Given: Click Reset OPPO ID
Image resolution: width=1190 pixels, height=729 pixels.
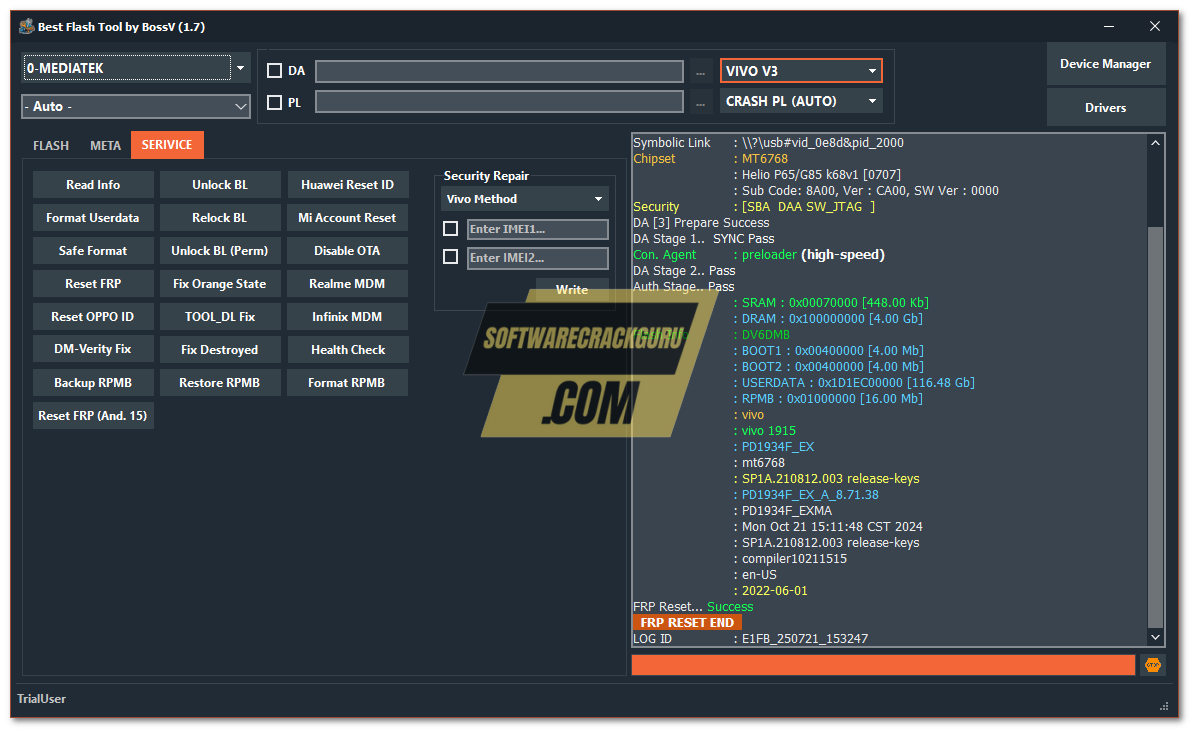Looking at the screenshot, I should coord(93,316).
